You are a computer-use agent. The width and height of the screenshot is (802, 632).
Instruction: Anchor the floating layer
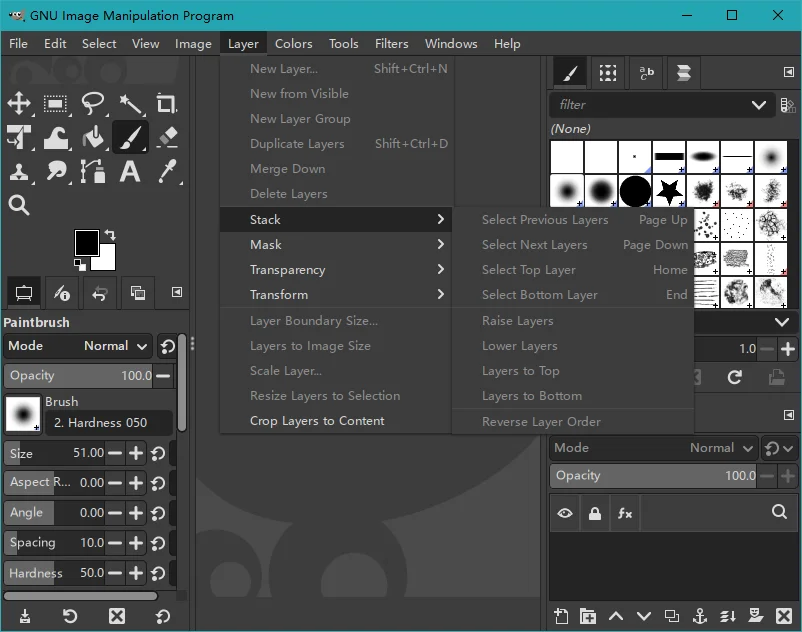pos(700,616)
